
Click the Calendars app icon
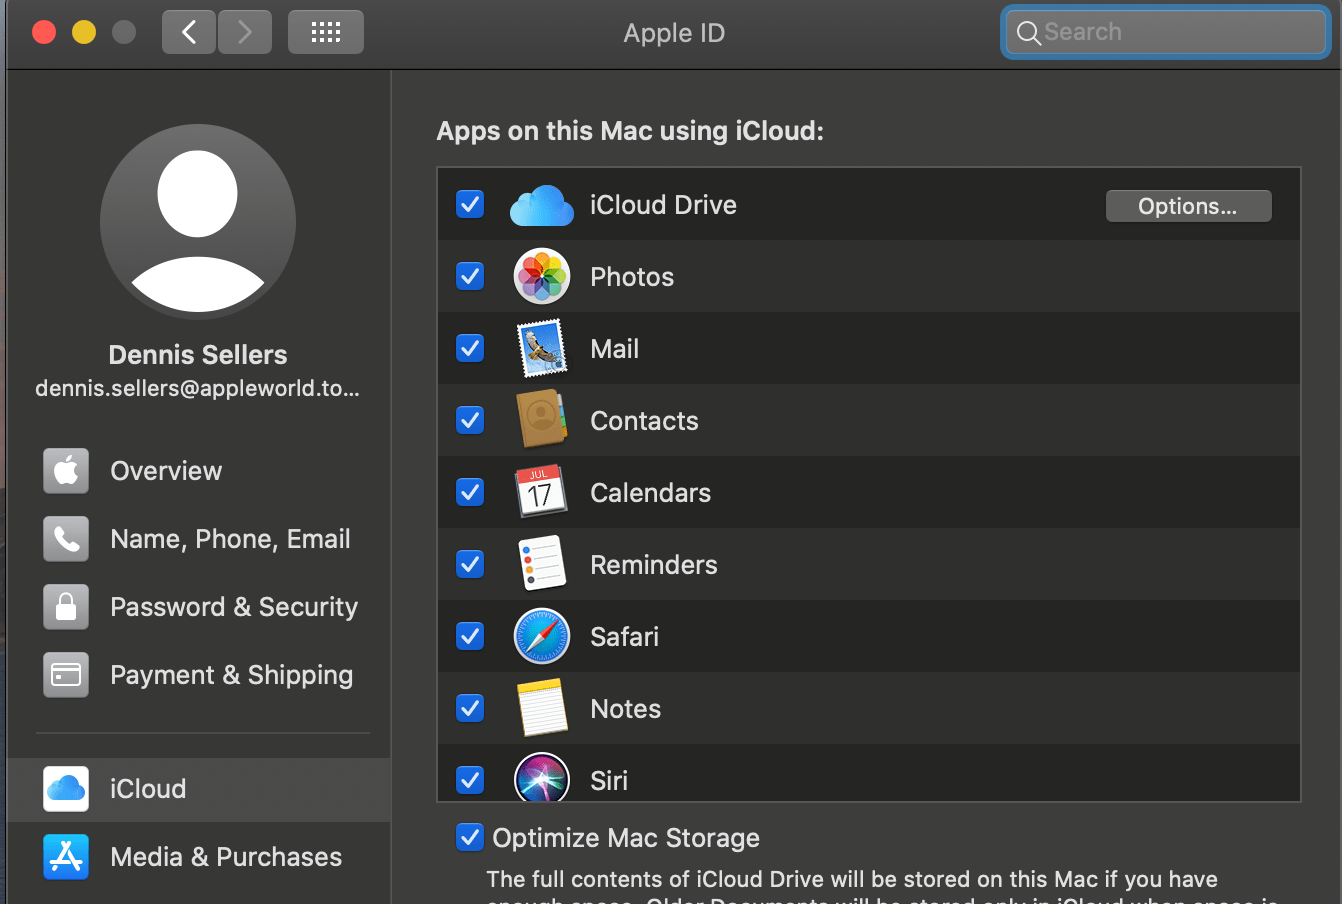tap(541, 492)
